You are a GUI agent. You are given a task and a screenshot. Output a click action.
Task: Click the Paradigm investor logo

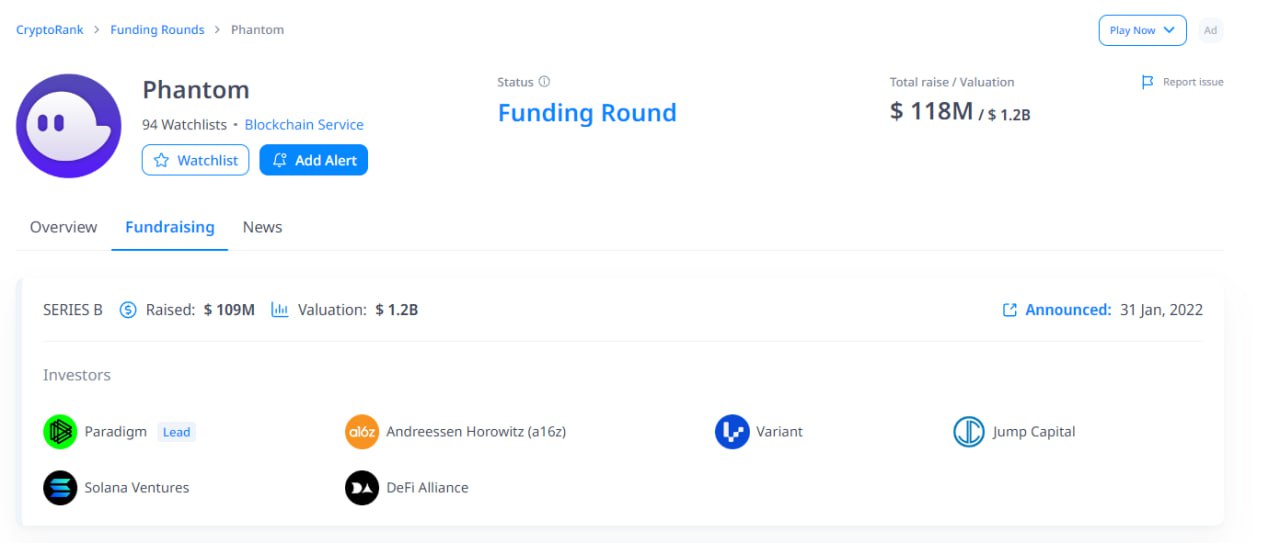[60, 432]
